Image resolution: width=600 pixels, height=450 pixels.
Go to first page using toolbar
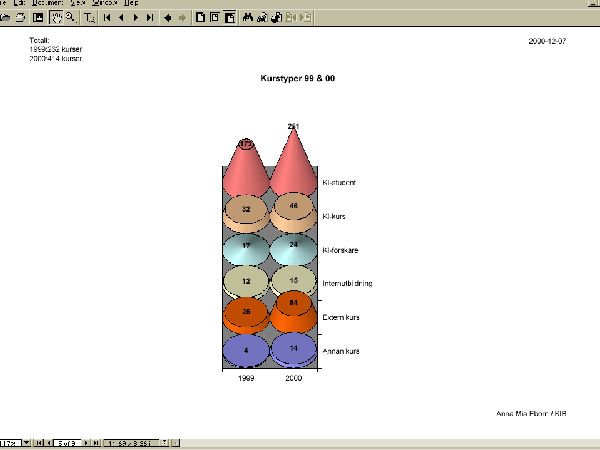coord(107,17)
